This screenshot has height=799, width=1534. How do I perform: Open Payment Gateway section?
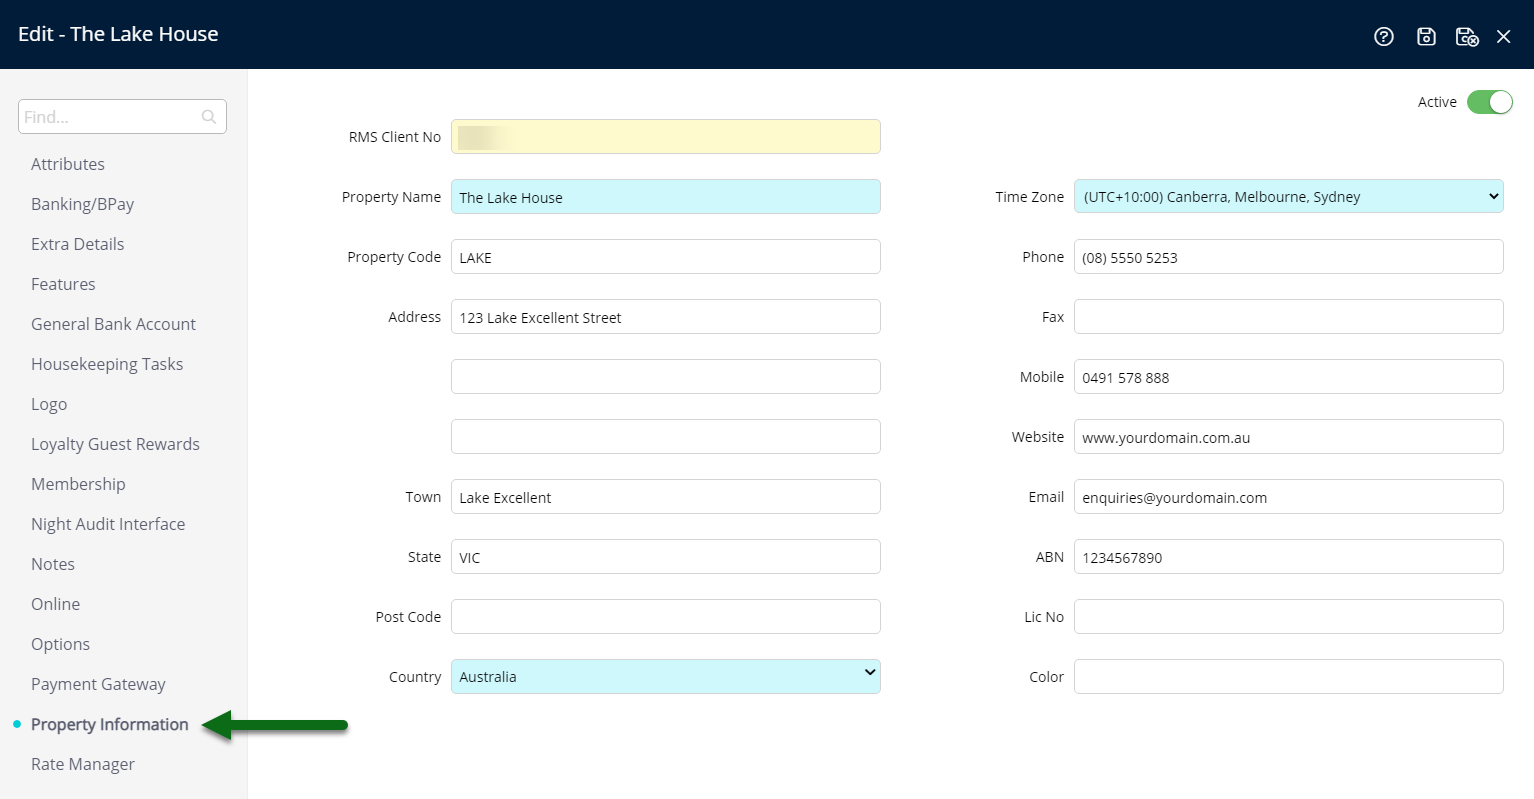(x=98, y=684)
